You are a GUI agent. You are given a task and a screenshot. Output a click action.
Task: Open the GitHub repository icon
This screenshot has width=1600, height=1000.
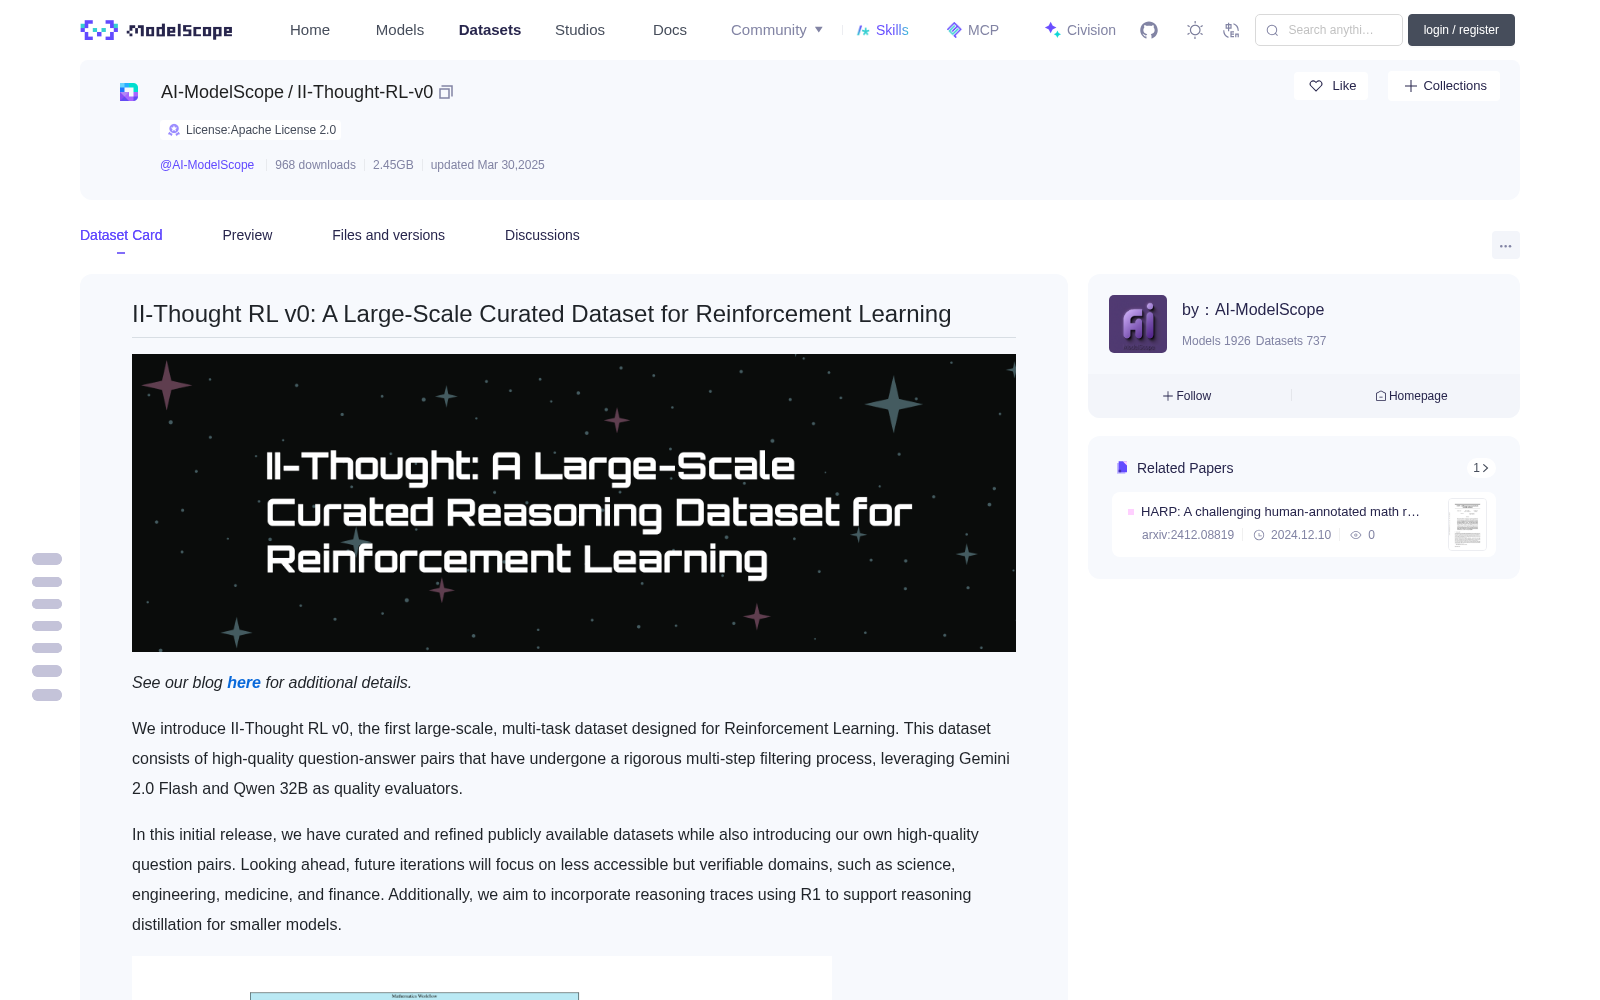click(x=1149, y=30)
